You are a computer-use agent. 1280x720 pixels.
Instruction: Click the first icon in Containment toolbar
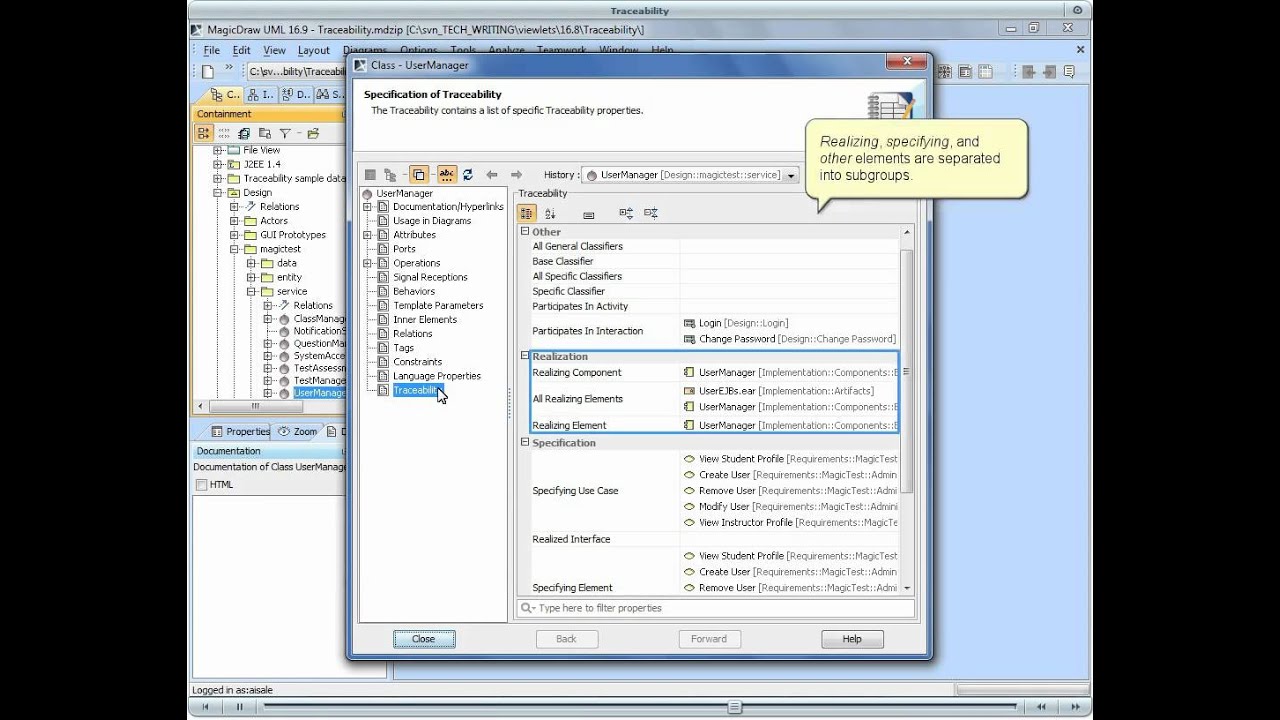point(204,133)
